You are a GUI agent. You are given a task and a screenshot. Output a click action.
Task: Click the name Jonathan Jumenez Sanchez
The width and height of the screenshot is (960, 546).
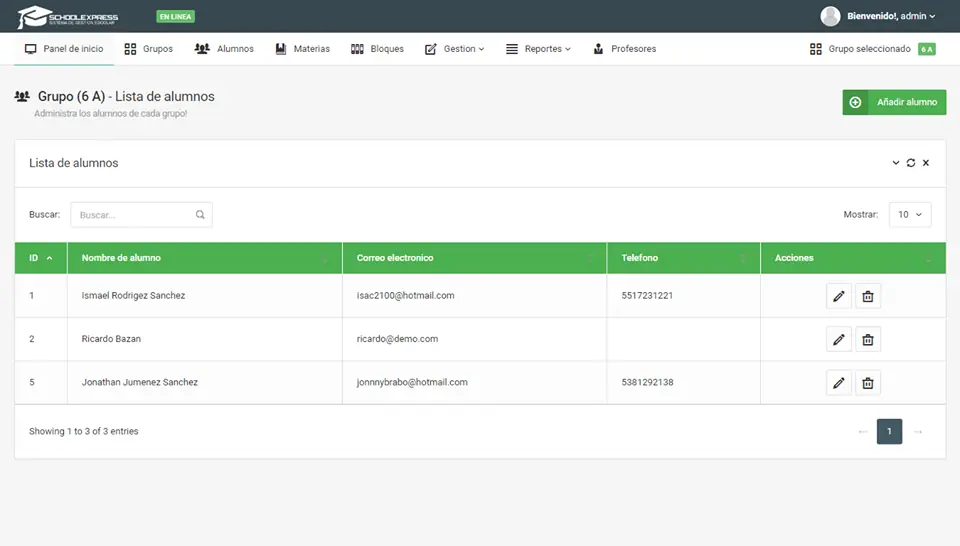(x=140, y=383)
